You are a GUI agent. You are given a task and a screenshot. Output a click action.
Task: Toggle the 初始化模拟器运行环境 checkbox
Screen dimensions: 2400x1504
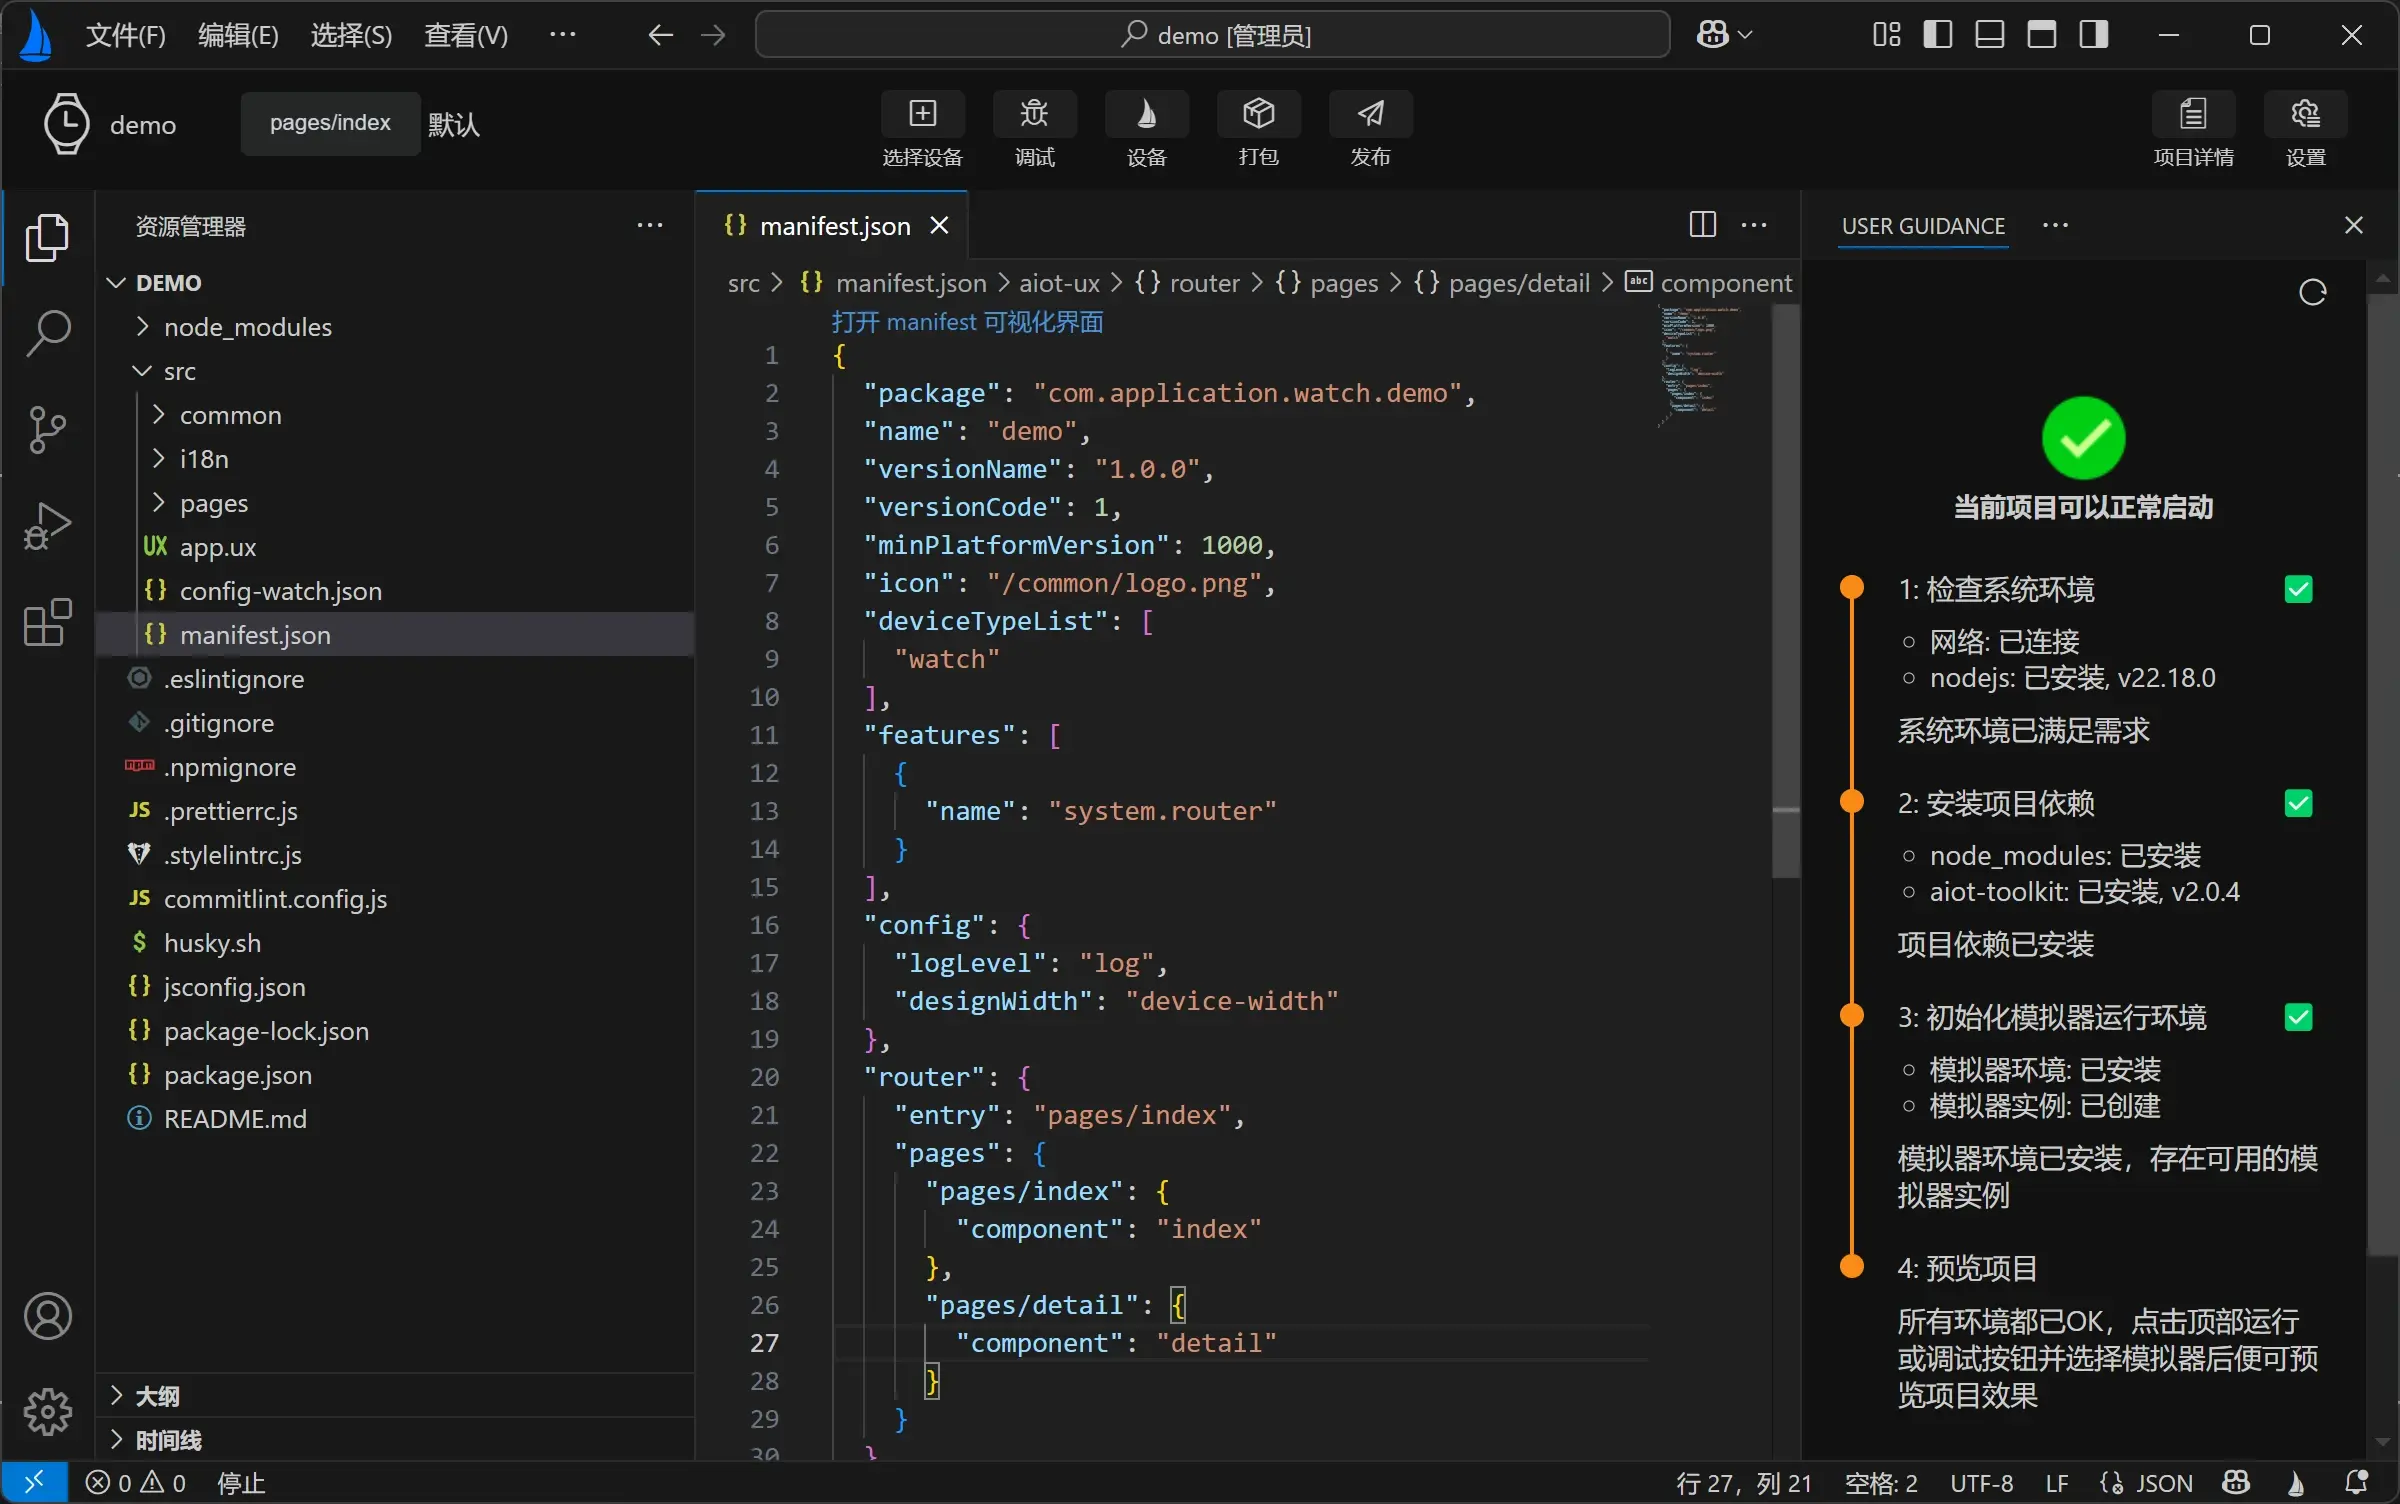[2298, 1017]
